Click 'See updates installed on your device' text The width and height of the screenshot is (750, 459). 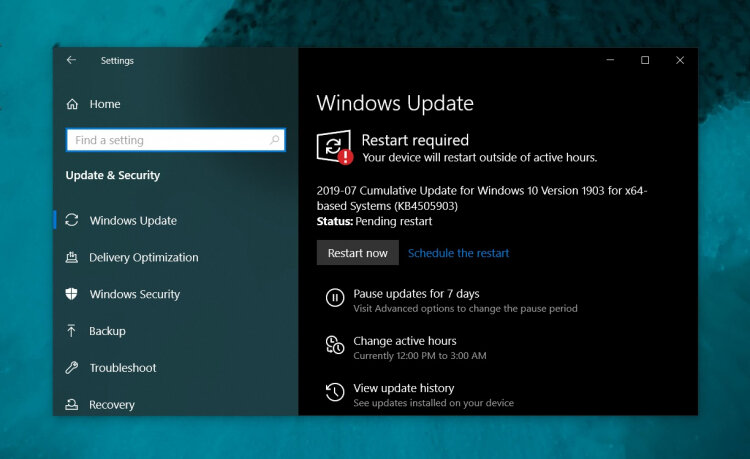[x=433, y=403]
